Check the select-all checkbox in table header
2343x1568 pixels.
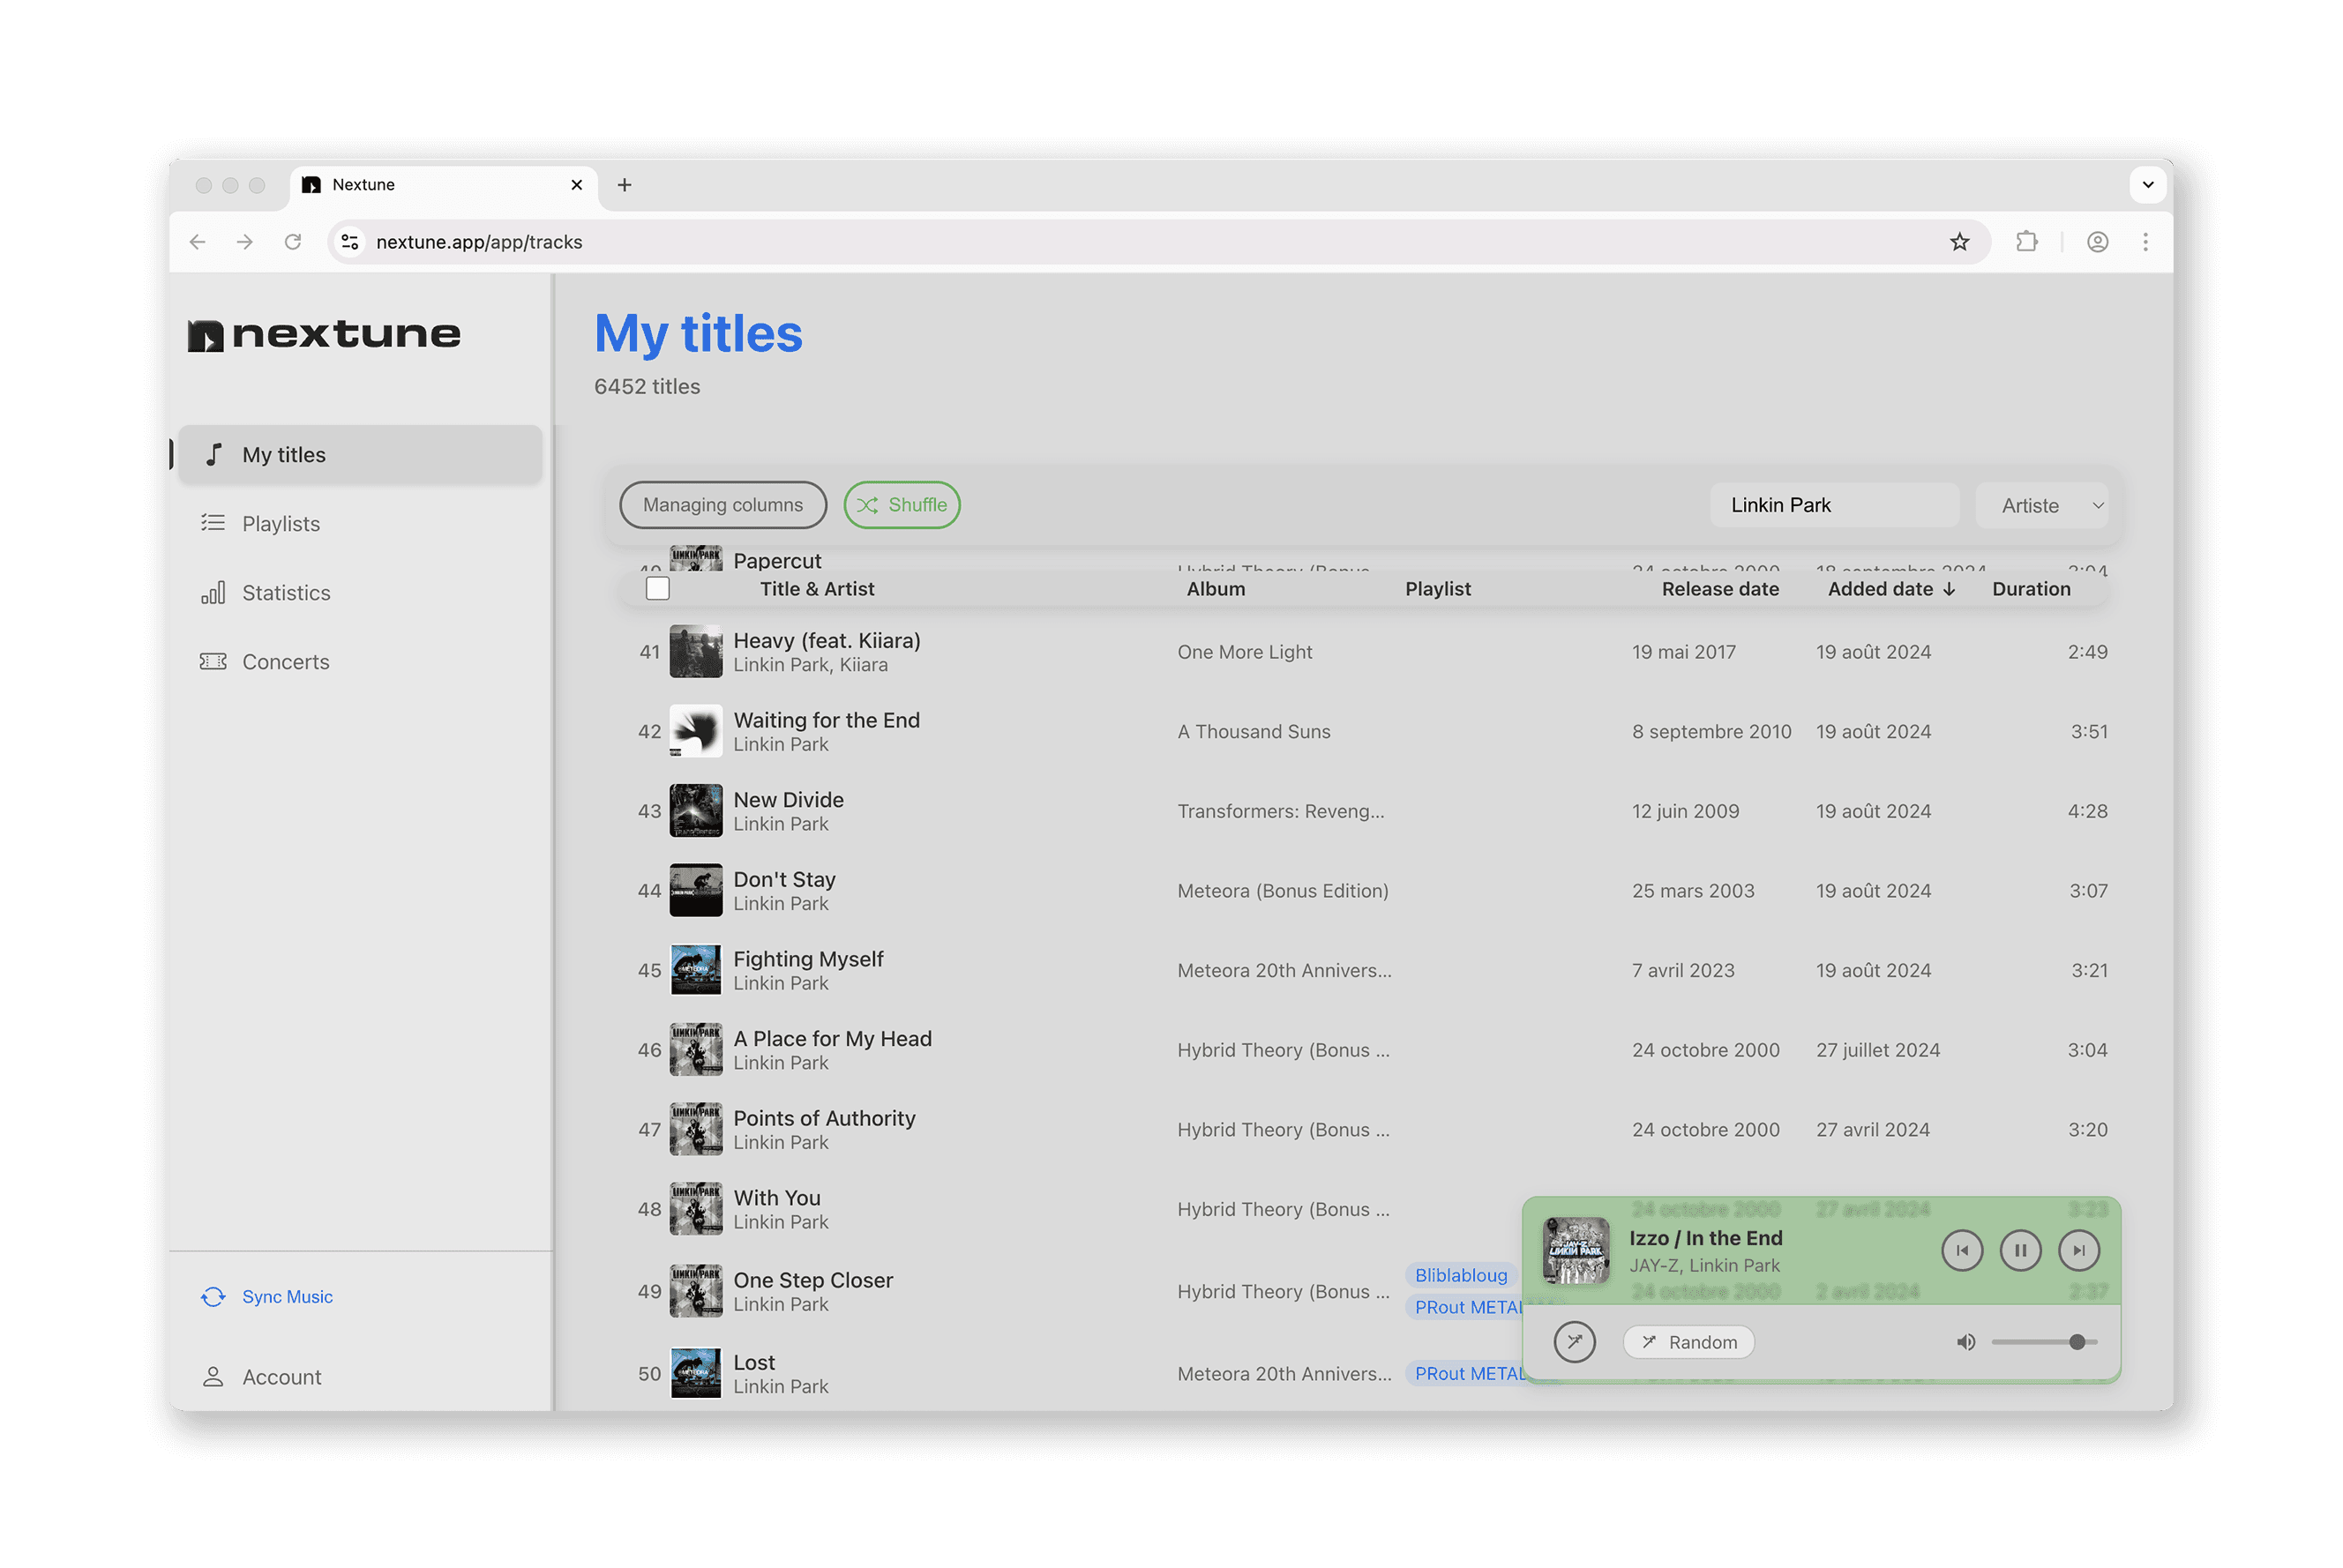point(657,589)
